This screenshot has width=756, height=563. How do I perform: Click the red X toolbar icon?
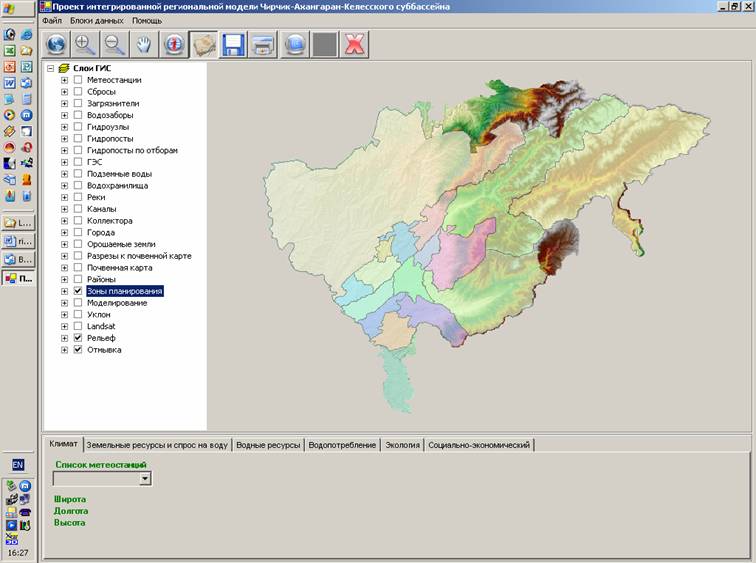(x=353, y=44)
